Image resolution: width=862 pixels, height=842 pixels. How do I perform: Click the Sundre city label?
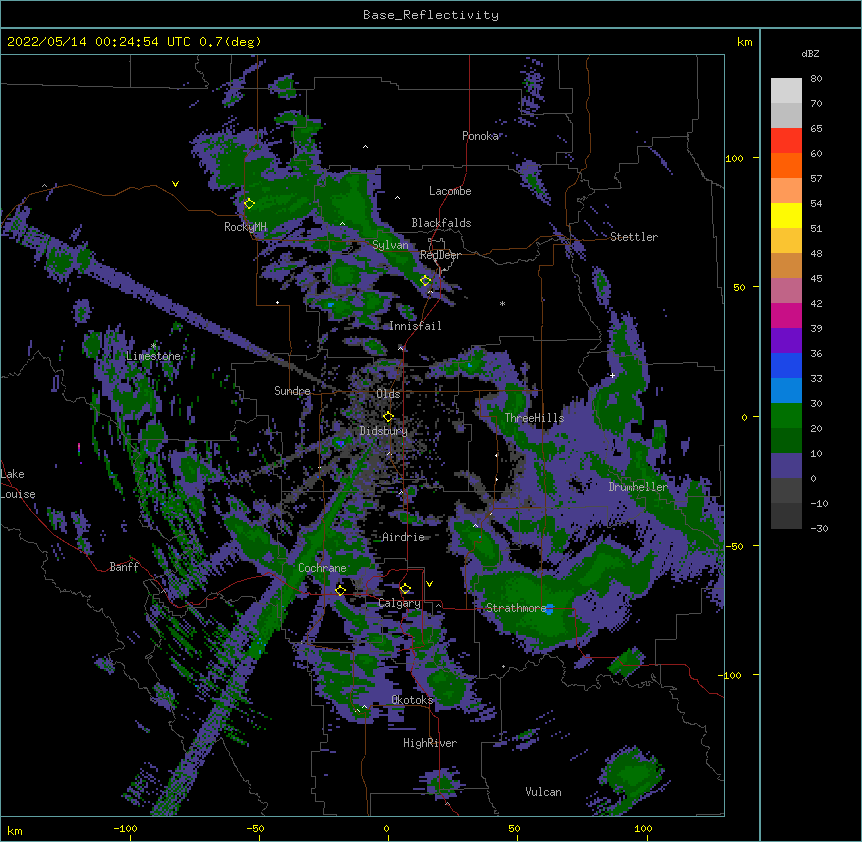[292, 391]
